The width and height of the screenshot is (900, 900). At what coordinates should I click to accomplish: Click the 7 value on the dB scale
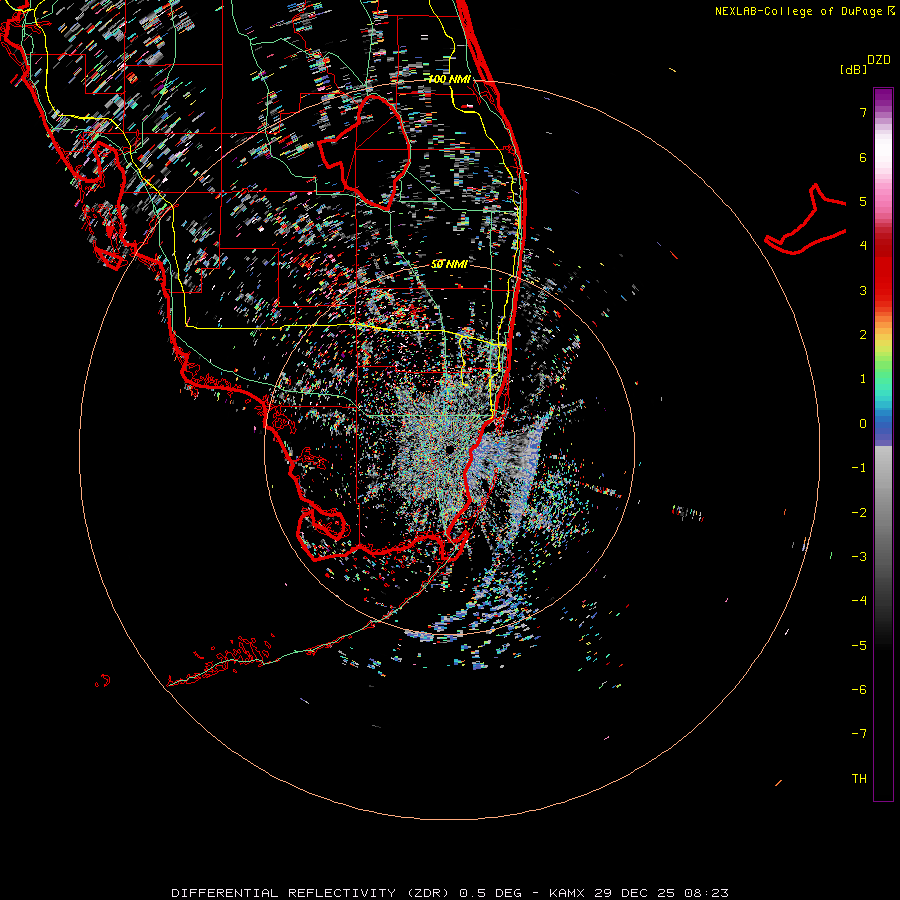(863, 112)
